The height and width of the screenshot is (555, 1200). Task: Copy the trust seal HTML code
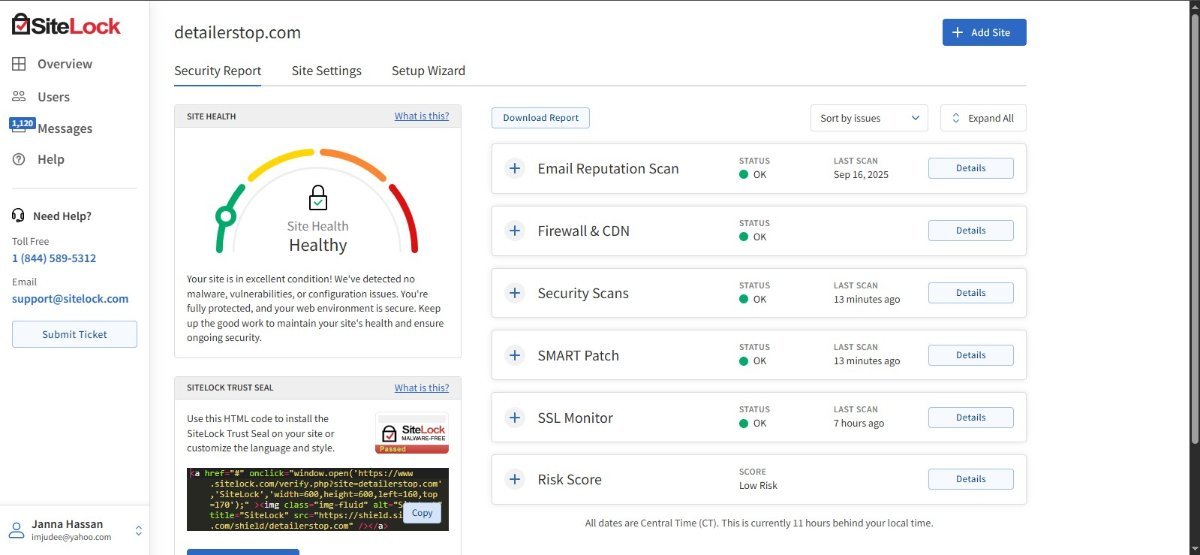tap(422, 512)
